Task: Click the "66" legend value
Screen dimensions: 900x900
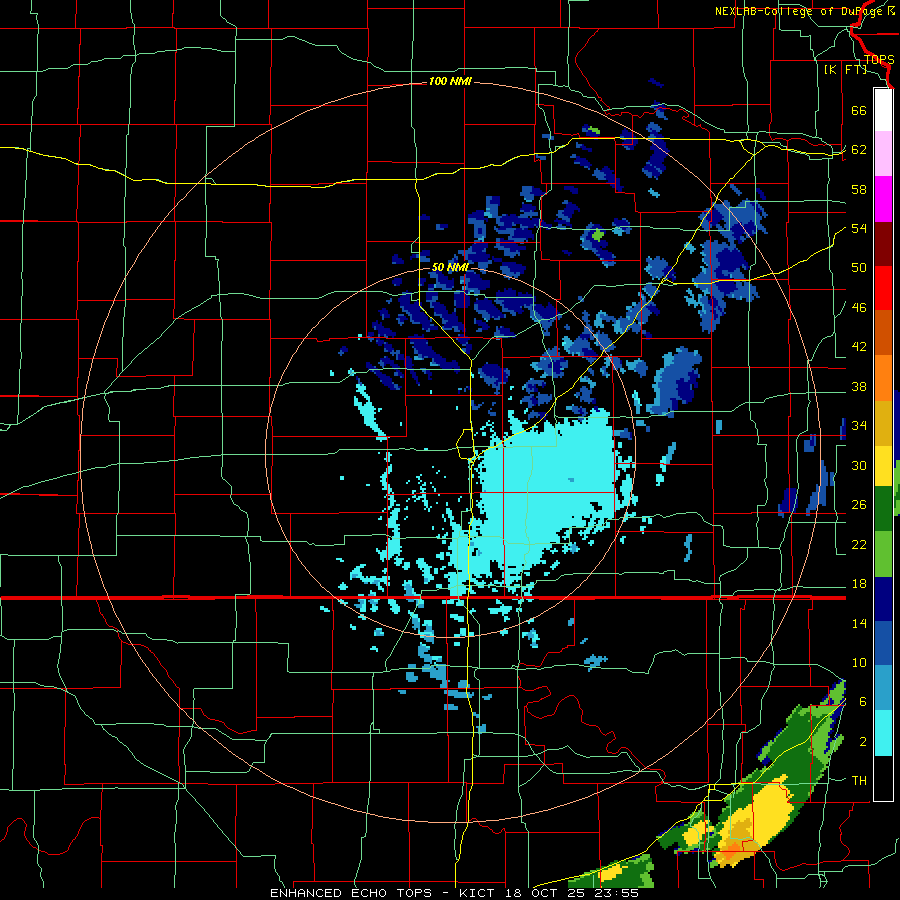Action: click(x=859, y=110)
